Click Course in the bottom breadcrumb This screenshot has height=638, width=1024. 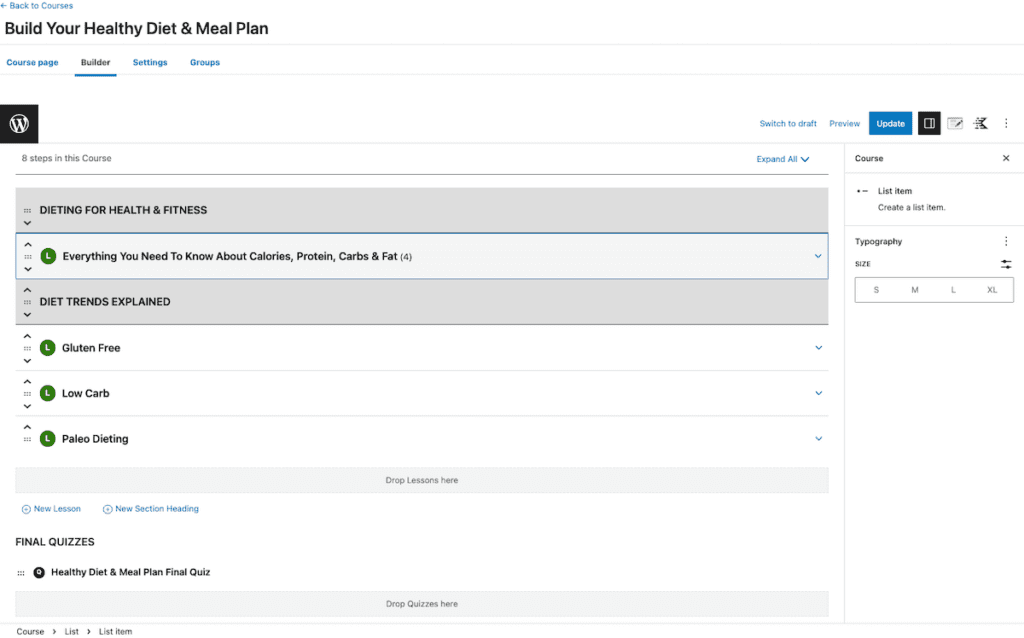pyautogui.click(x=31, y=631)
